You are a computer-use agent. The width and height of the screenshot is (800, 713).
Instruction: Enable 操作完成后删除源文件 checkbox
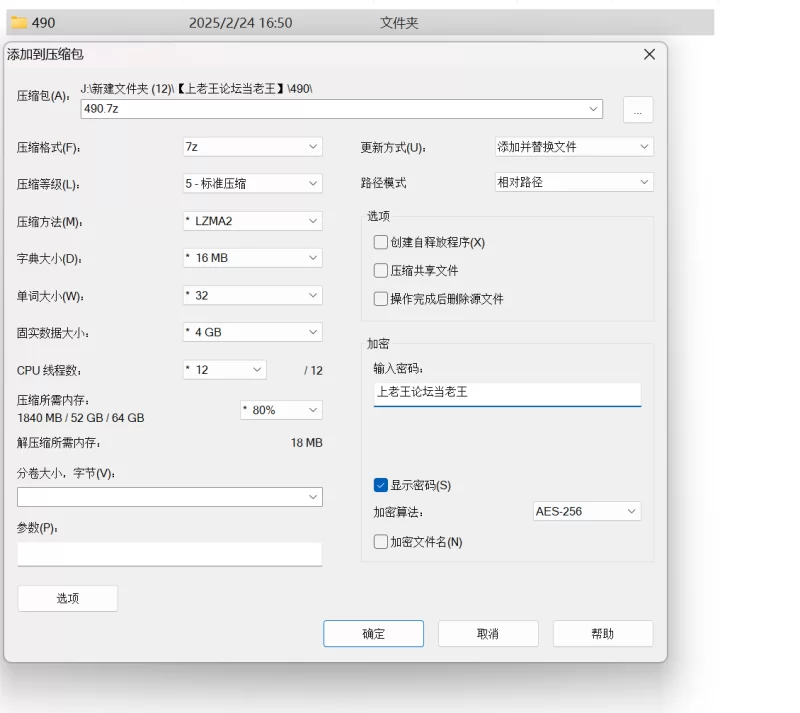click(x=381, y=299)
